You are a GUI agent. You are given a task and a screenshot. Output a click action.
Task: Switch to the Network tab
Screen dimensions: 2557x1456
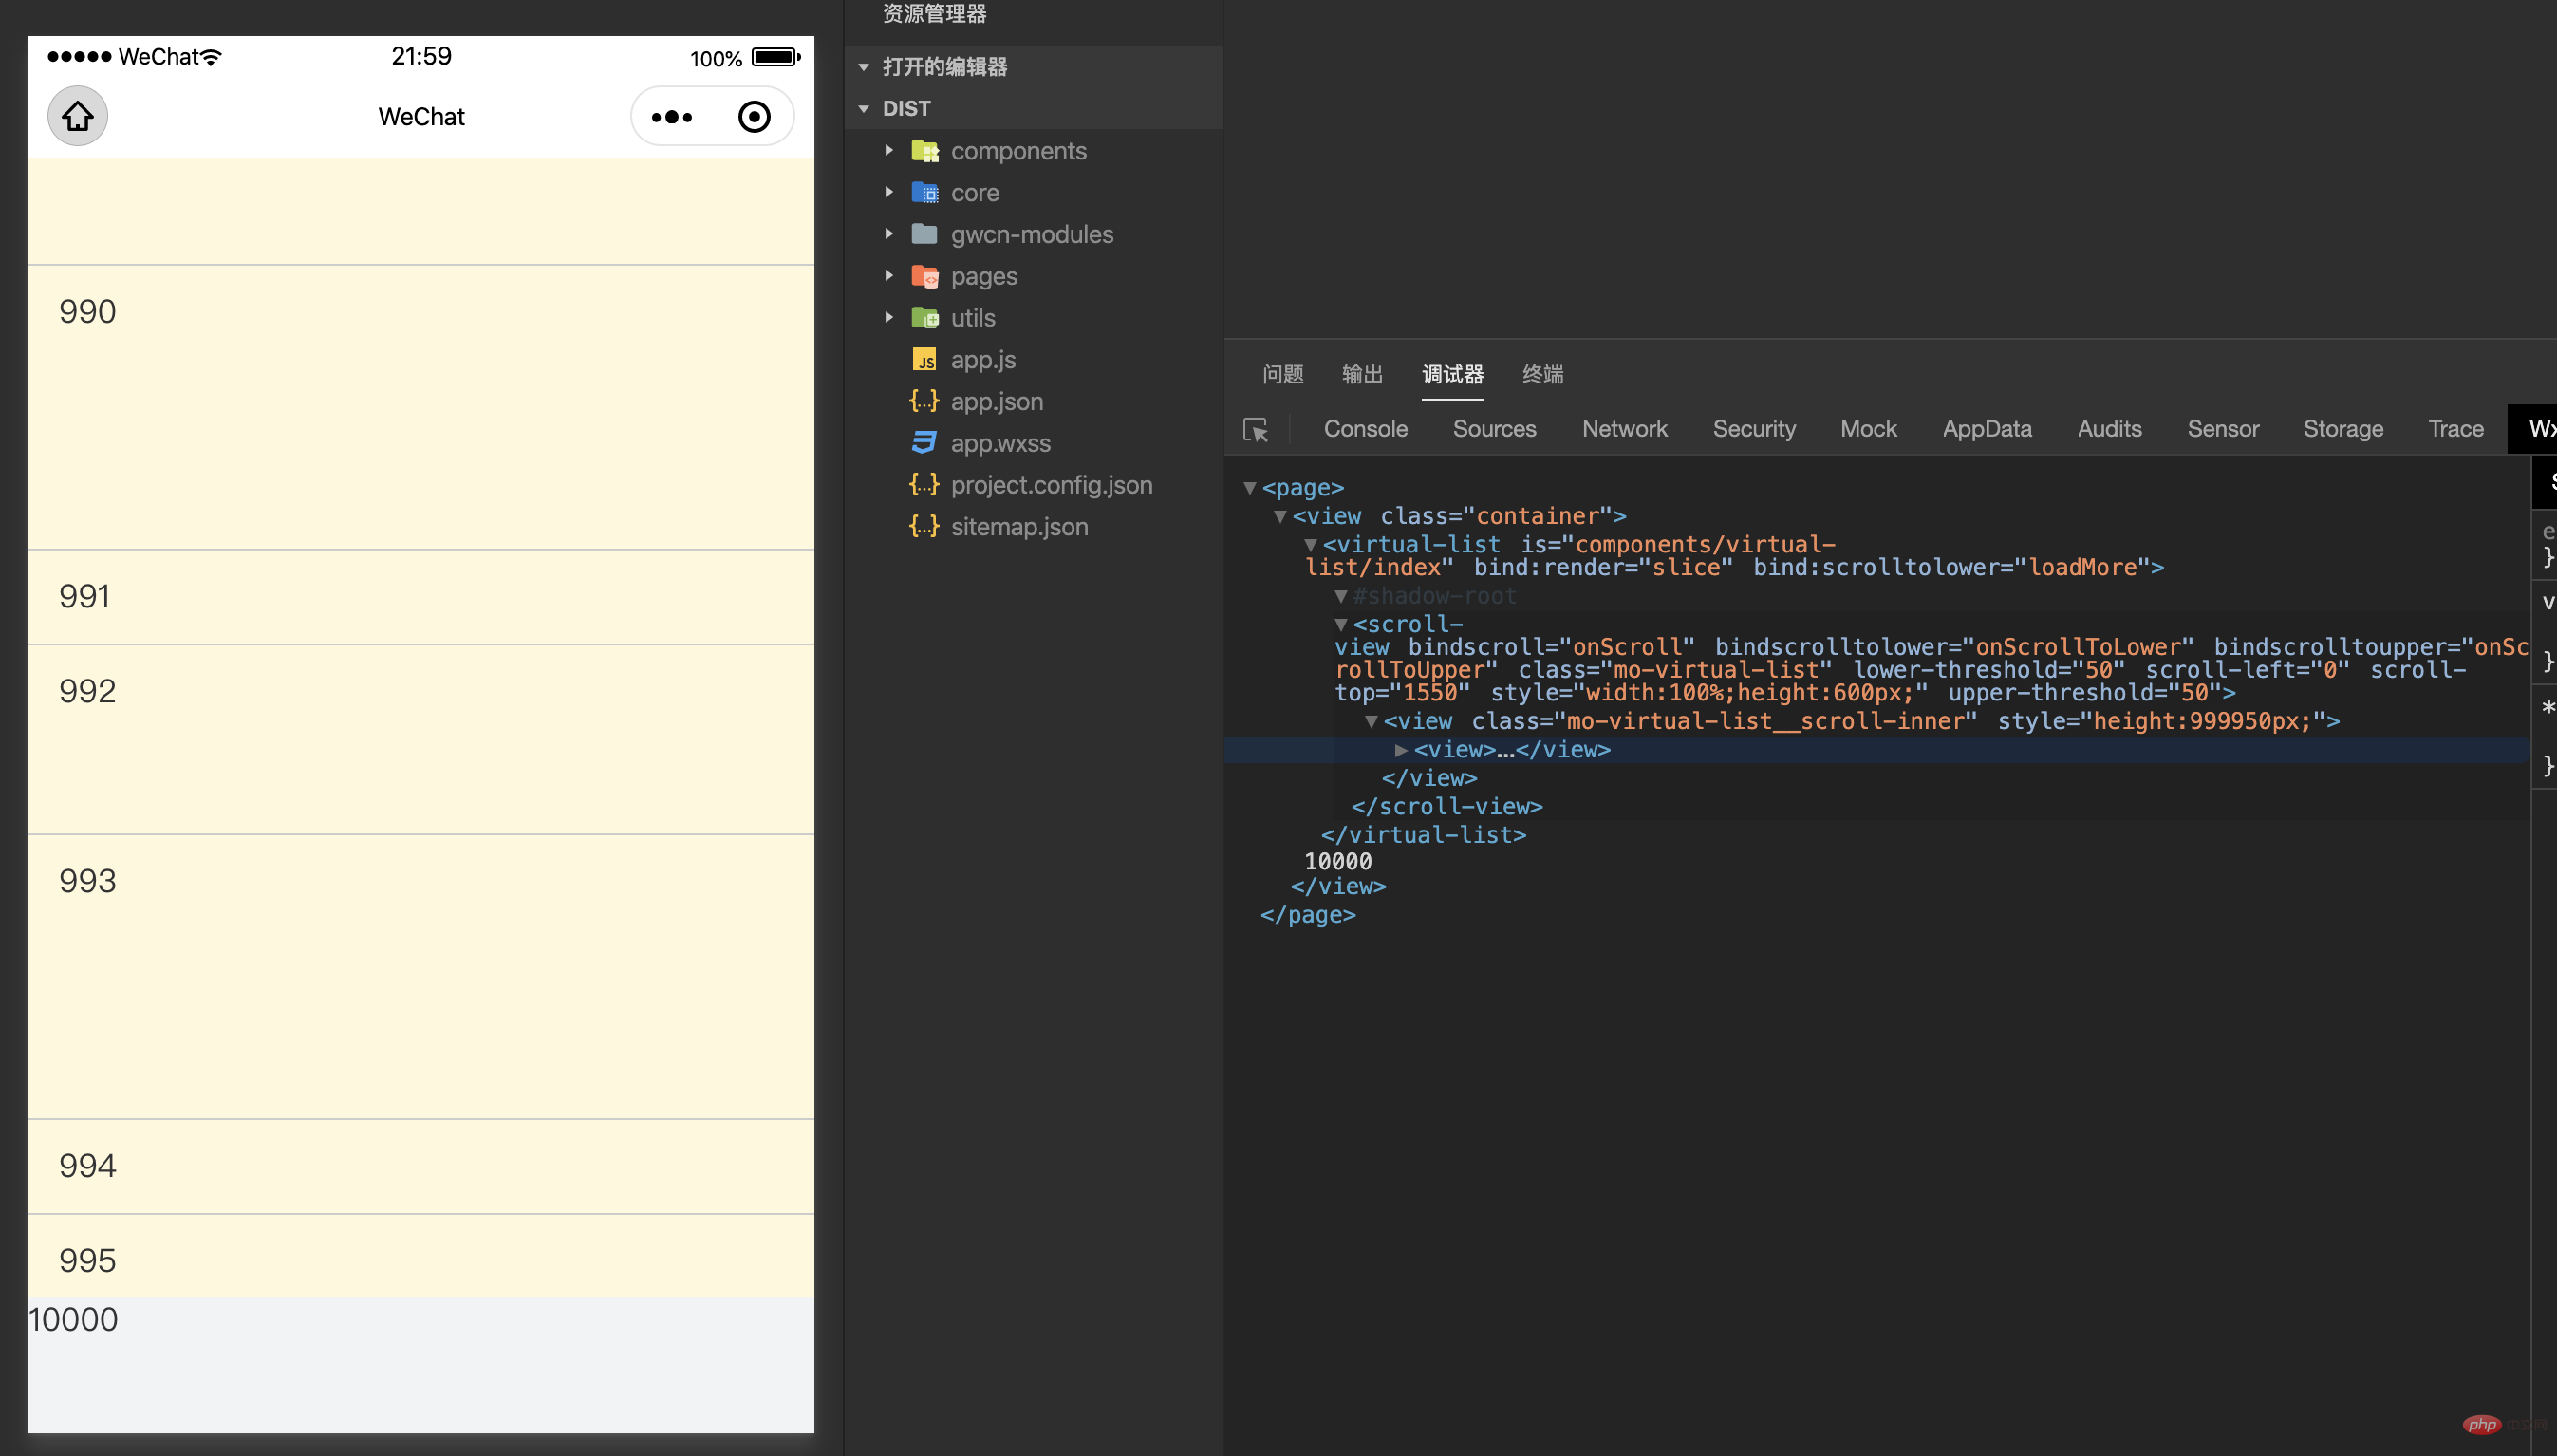1624,429
